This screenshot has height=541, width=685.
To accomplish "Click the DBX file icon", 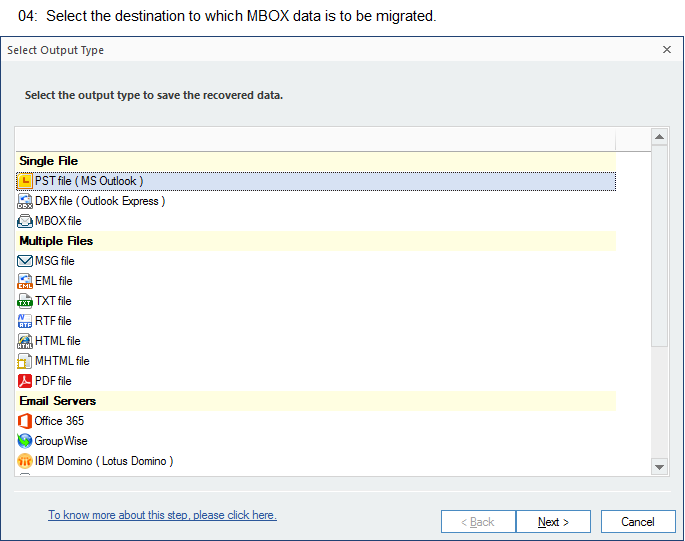I will pyautogui.click(x=25, y=201).
